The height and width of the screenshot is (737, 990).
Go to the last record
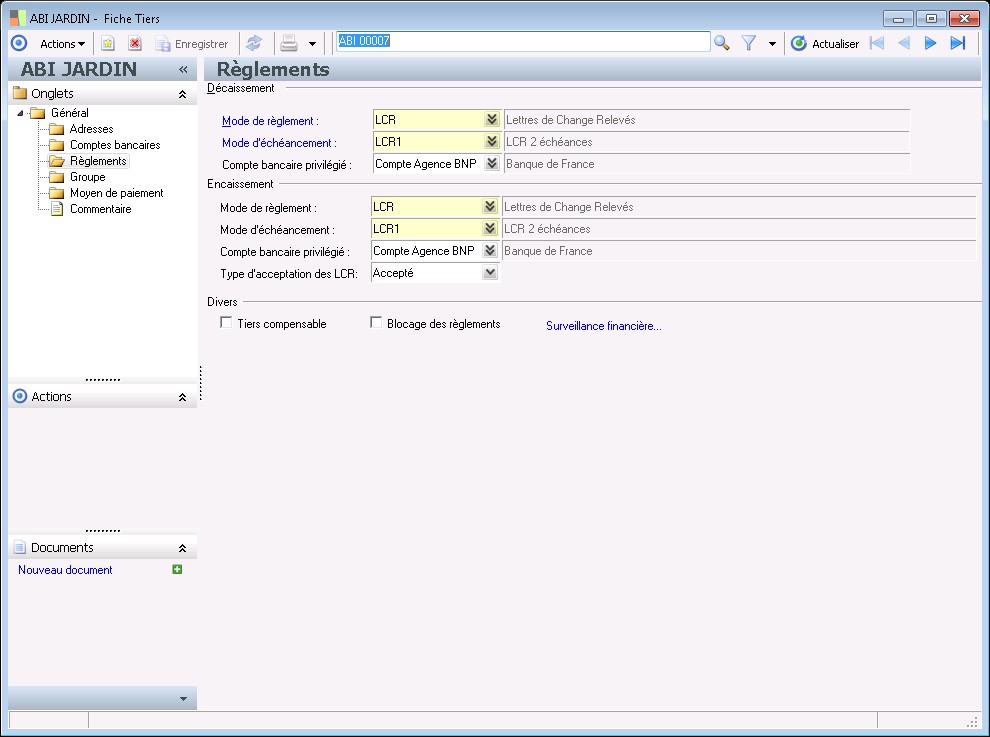pyautogui.click(x=957, y=43)
